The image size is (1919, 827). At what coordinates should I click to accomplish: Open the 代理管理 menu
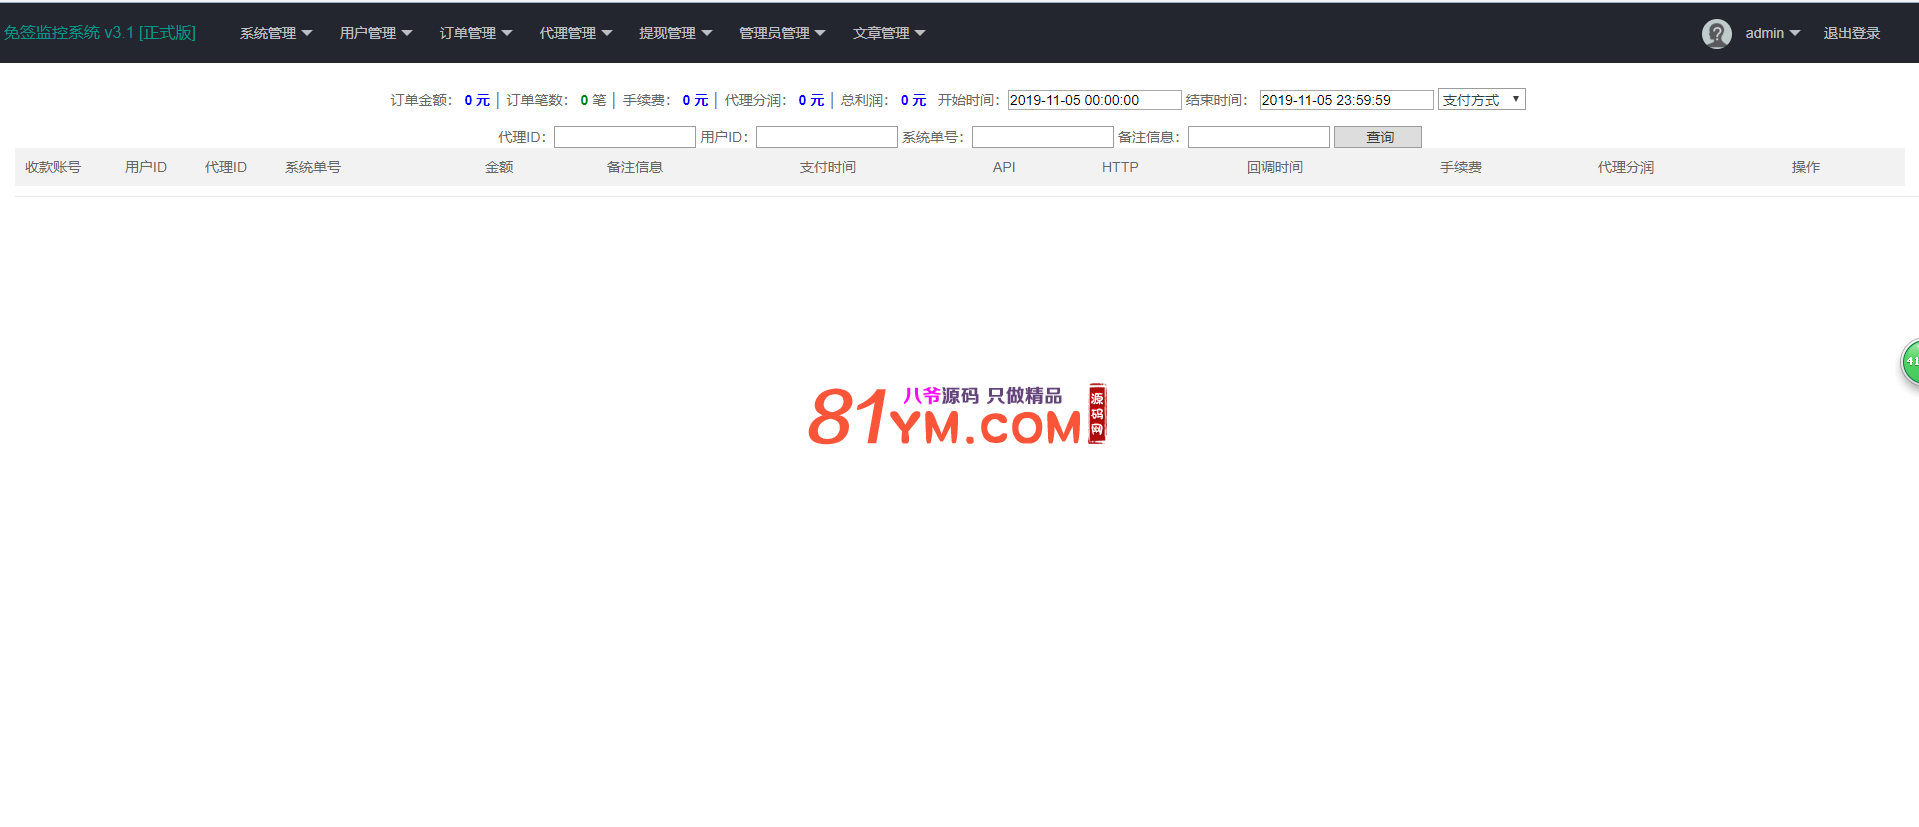(x=576, y=33)
